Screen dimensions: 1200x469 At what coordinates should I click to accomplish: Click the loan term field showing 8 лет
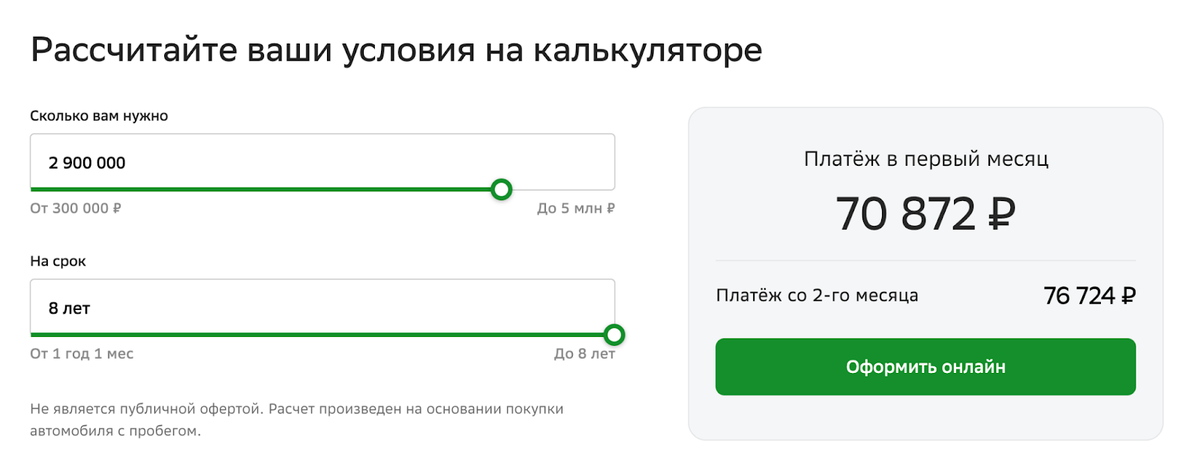(x=322, y=307)
